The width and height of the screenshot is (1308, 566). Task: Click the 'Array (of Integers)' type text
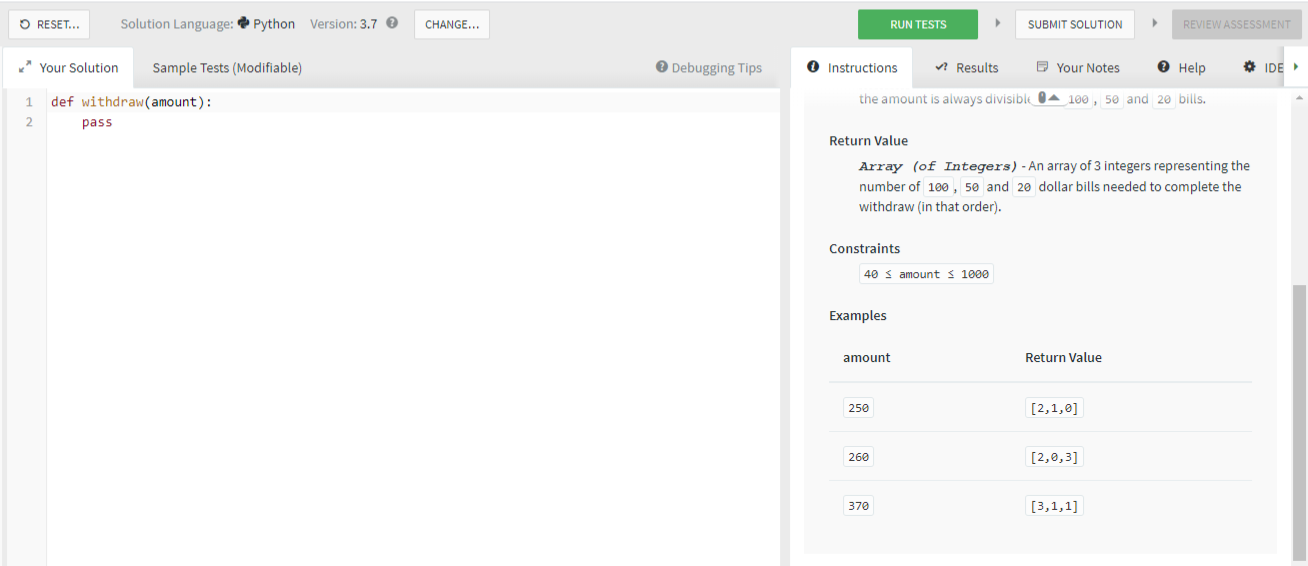pos(938,166)
